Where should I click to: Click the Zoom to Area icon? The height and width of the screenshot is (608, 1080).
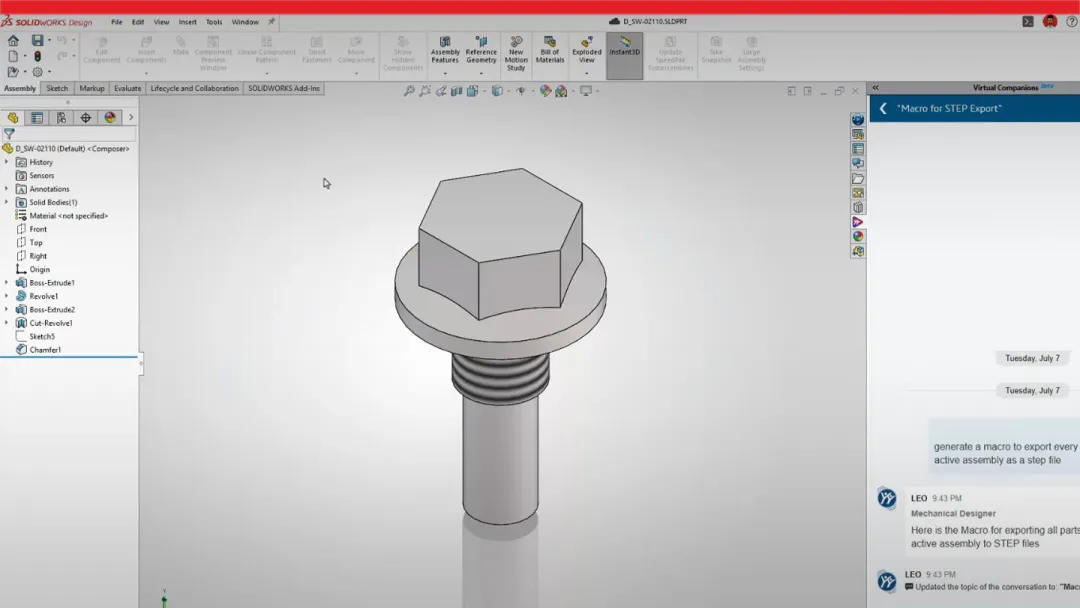point(425,91)
